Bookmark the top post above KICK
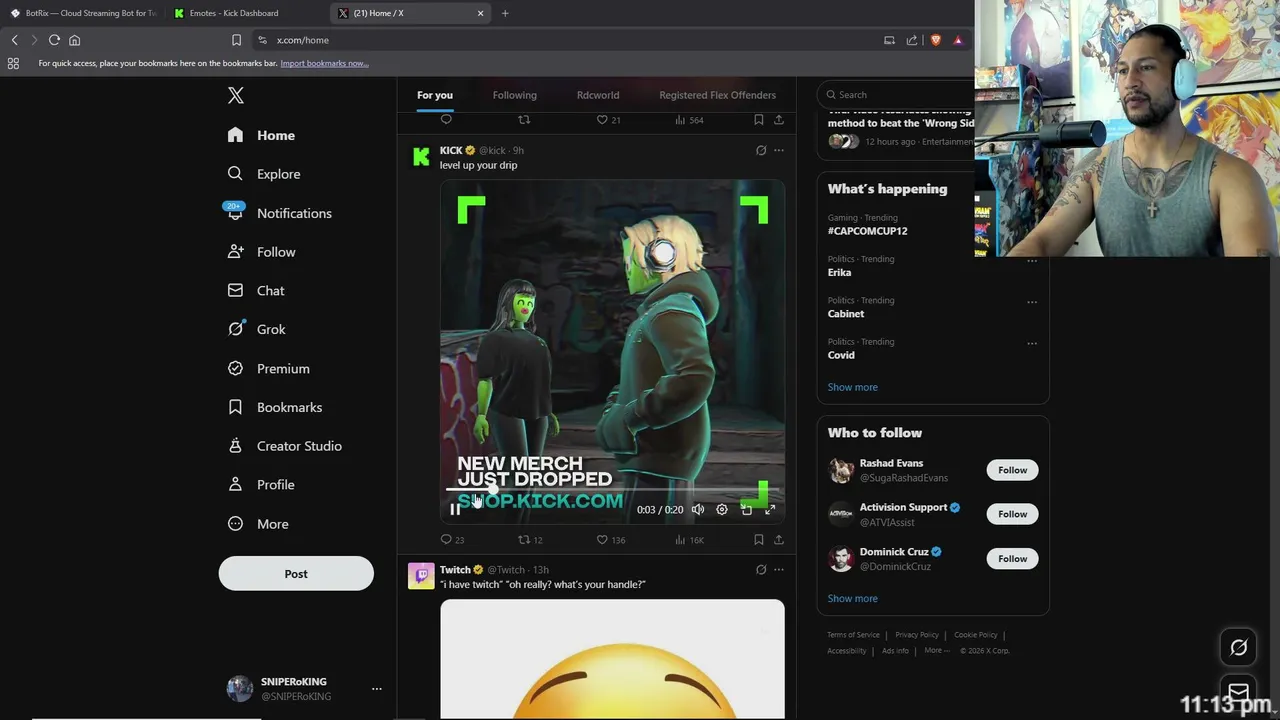This screenshot has height=720, width=1280. 759,120
